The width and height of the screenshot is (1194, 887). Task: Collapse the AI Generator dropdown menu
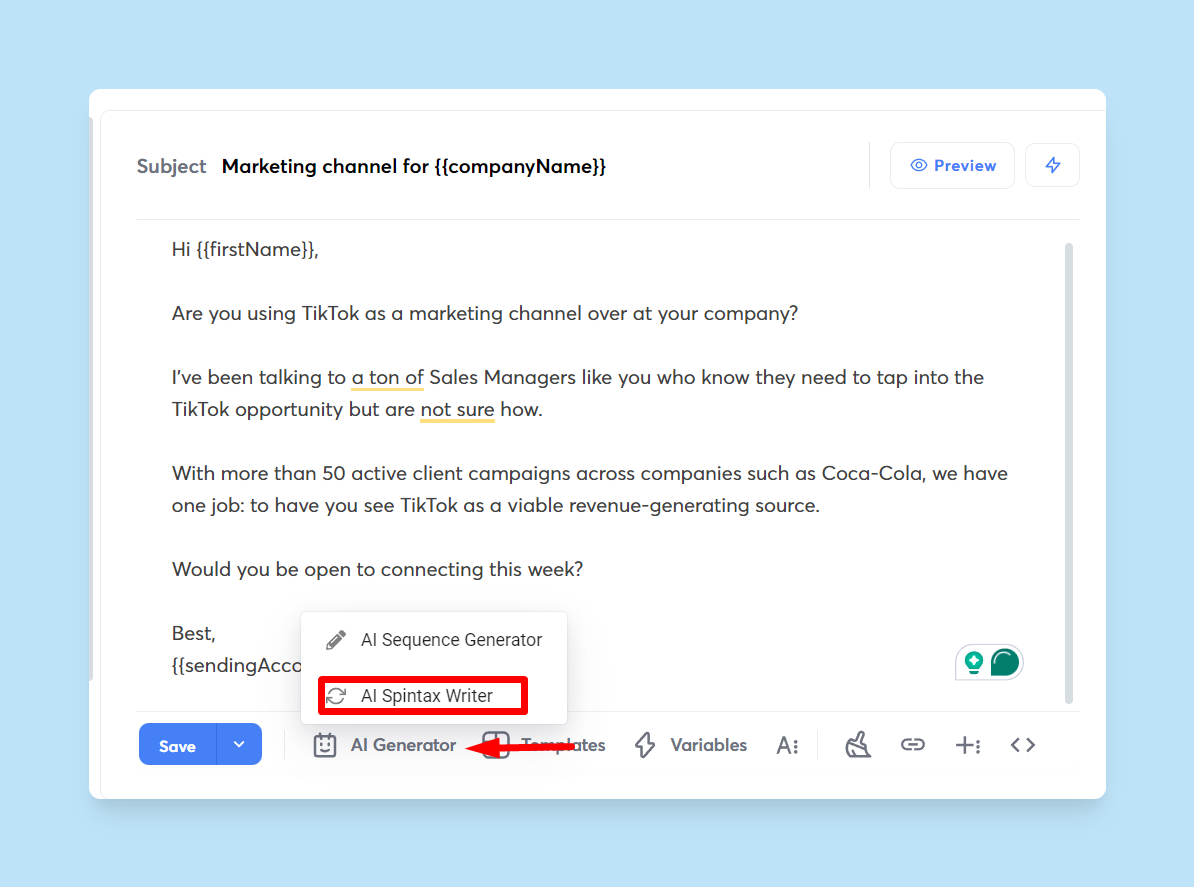point(385,745)
